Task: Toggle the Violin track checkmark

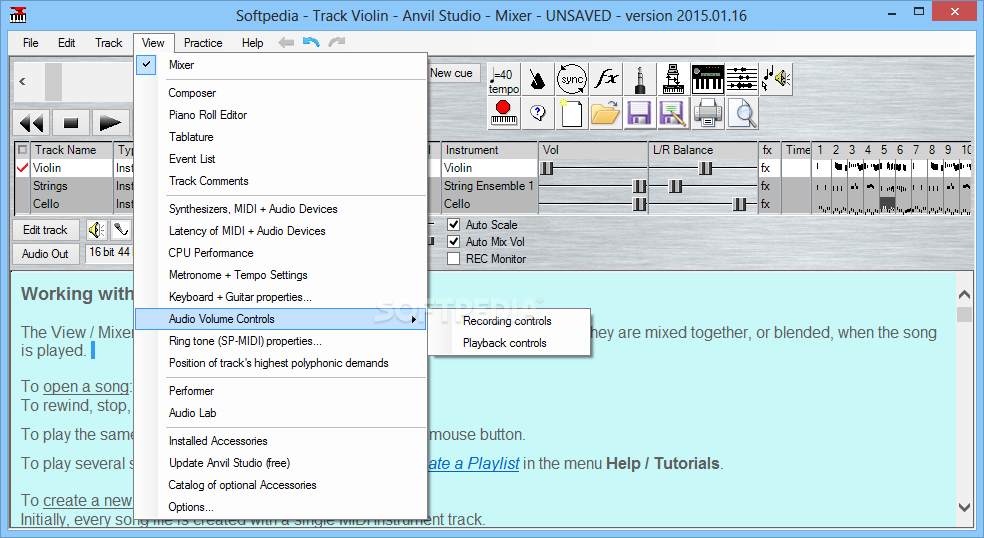Action: (x=23, y=168)
